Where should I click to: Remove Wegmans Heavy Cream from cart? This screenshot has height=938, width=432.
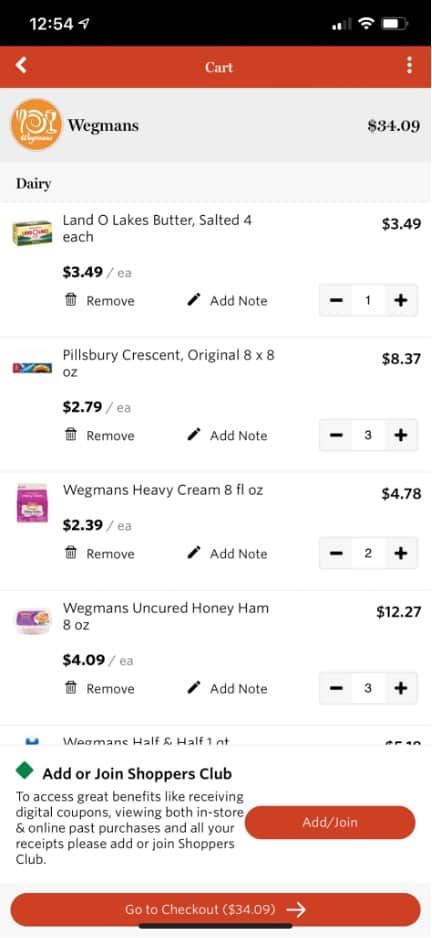pos(99,553)
